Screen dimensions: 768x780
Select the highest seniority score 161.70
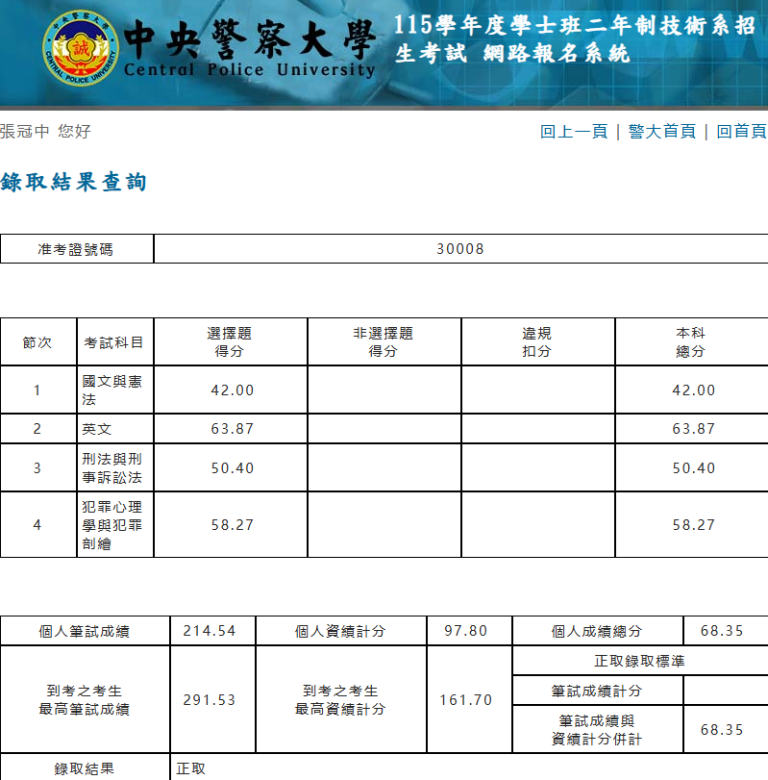[466, 700]
